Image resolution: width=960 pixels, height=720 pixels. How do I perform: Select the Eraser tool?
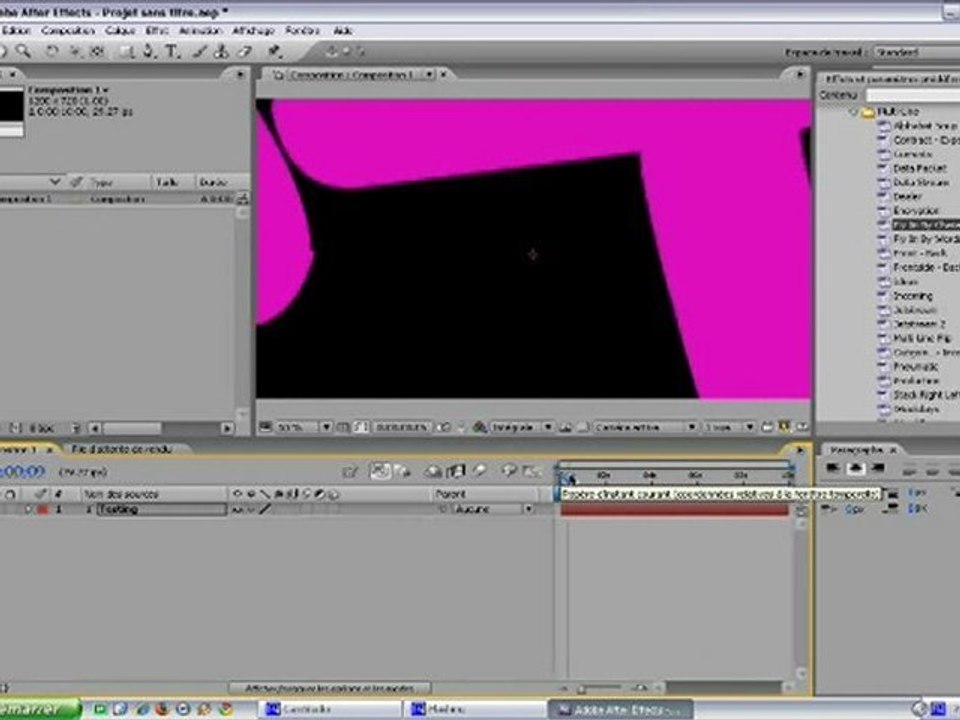pos(245,51)
